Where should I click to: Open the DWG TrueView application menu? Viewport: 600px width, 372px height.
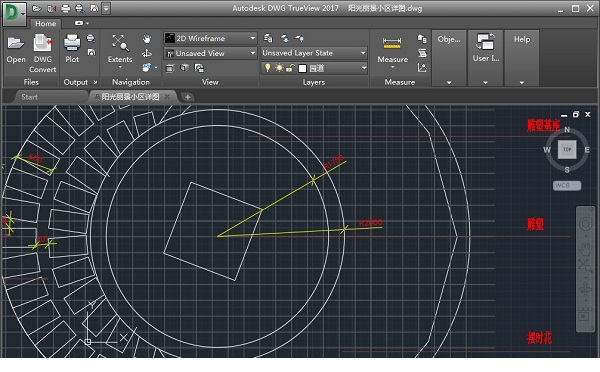14,14
